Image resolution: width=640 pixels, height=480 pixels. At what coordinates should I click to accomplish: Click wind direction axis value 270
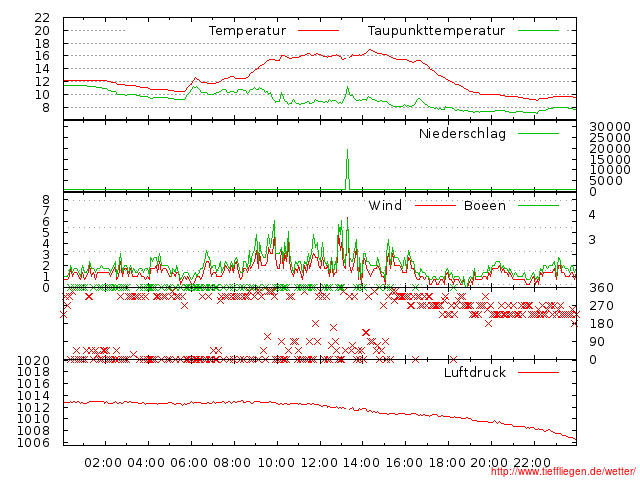pos(601,306)
